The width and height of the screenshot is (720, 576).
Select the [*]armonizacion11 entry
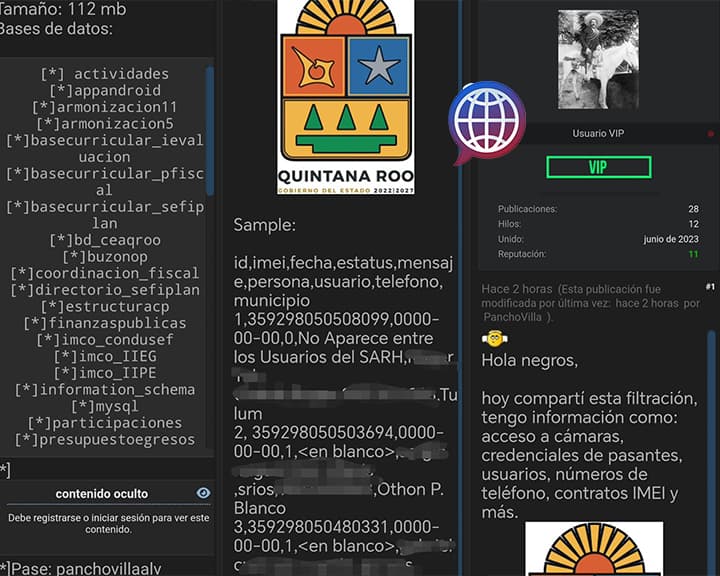[105, 107]
